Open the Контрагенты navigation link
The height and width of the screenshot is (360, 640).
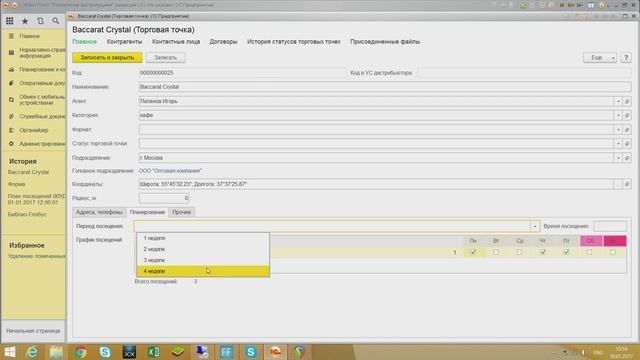[124, 42]
